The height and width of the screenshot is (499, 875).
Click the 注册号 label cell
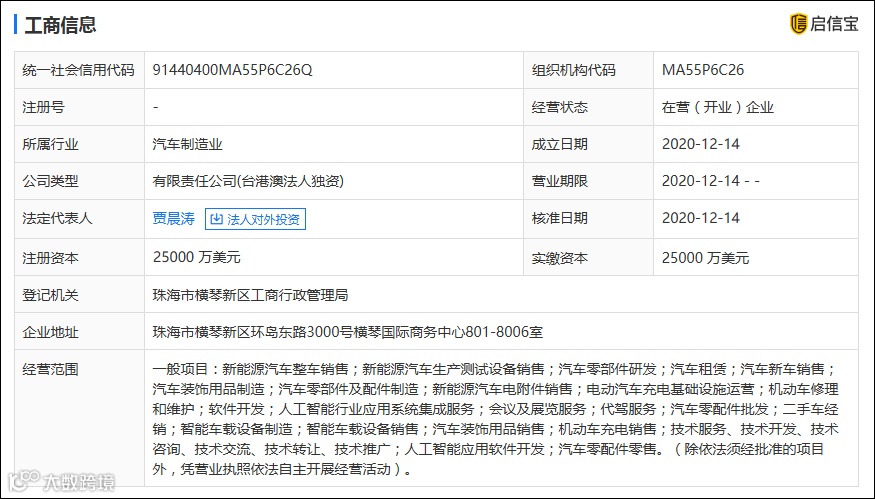click(79, 107)
